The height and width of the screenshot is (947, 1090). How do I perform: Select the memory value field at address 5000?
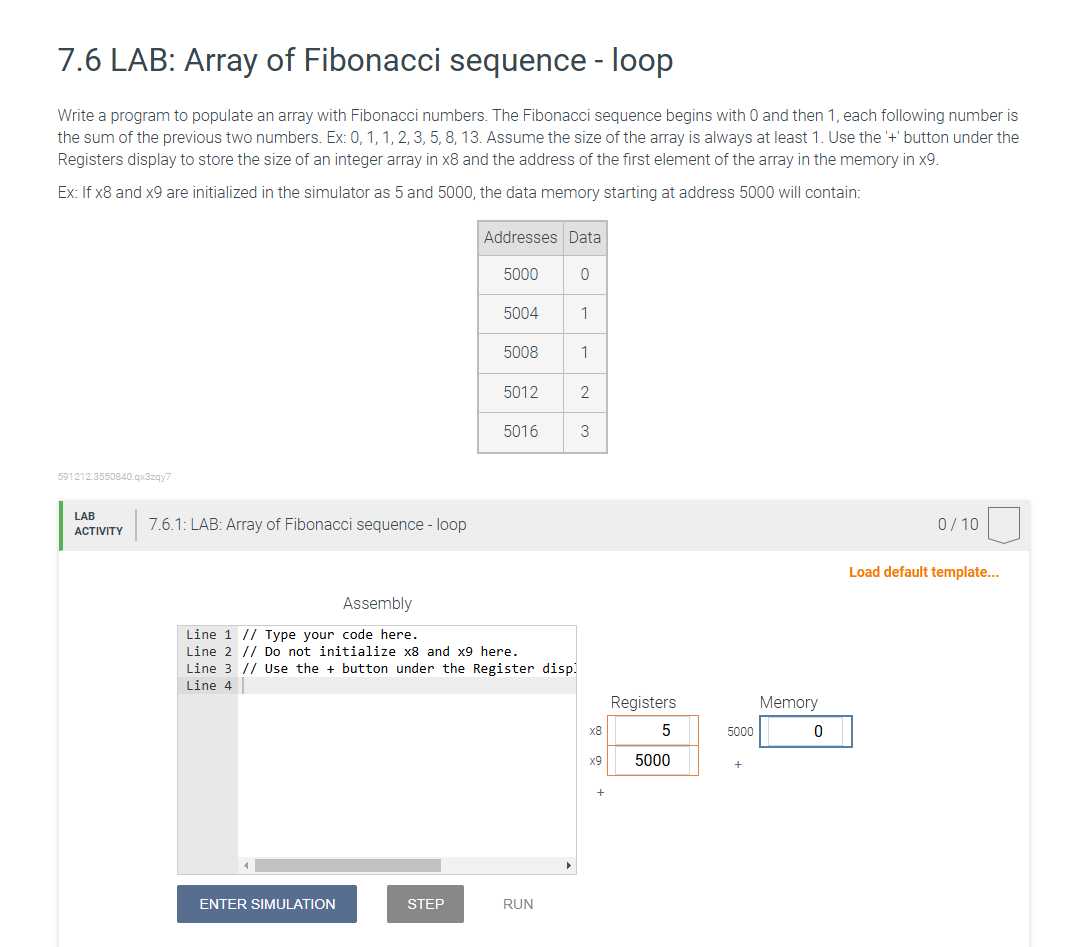[x=806, y=731]
